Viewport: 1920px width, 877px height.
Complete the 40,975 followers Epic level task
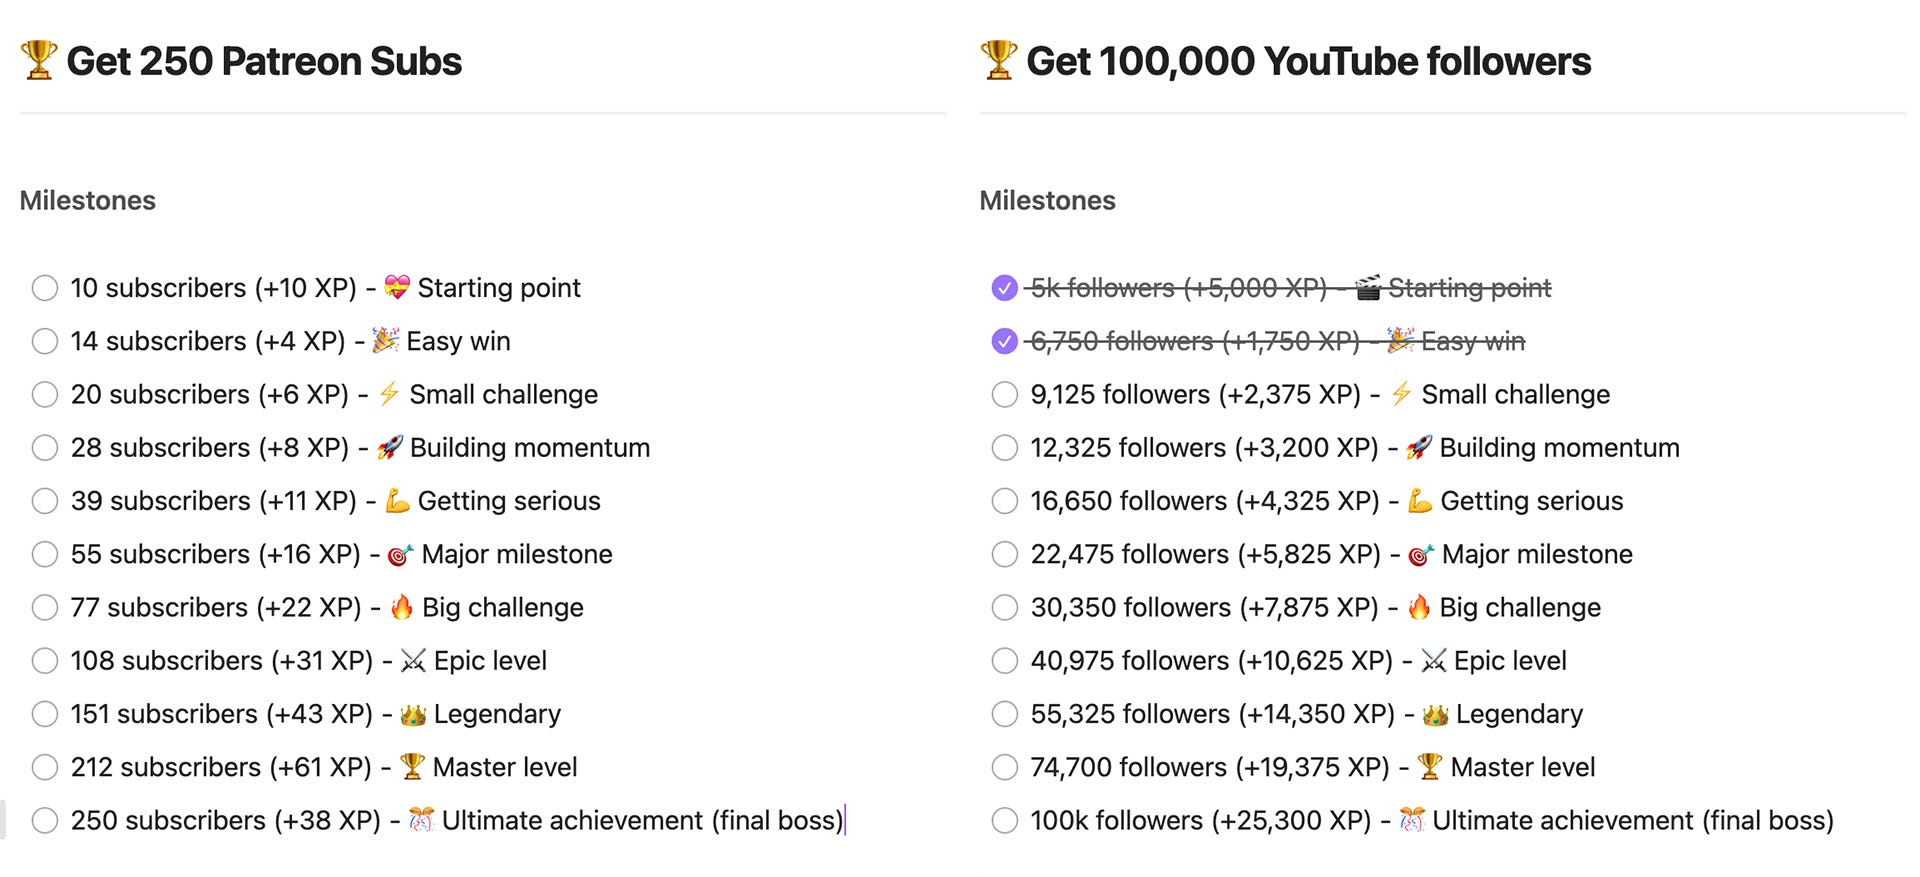(x=1004, y=661)
